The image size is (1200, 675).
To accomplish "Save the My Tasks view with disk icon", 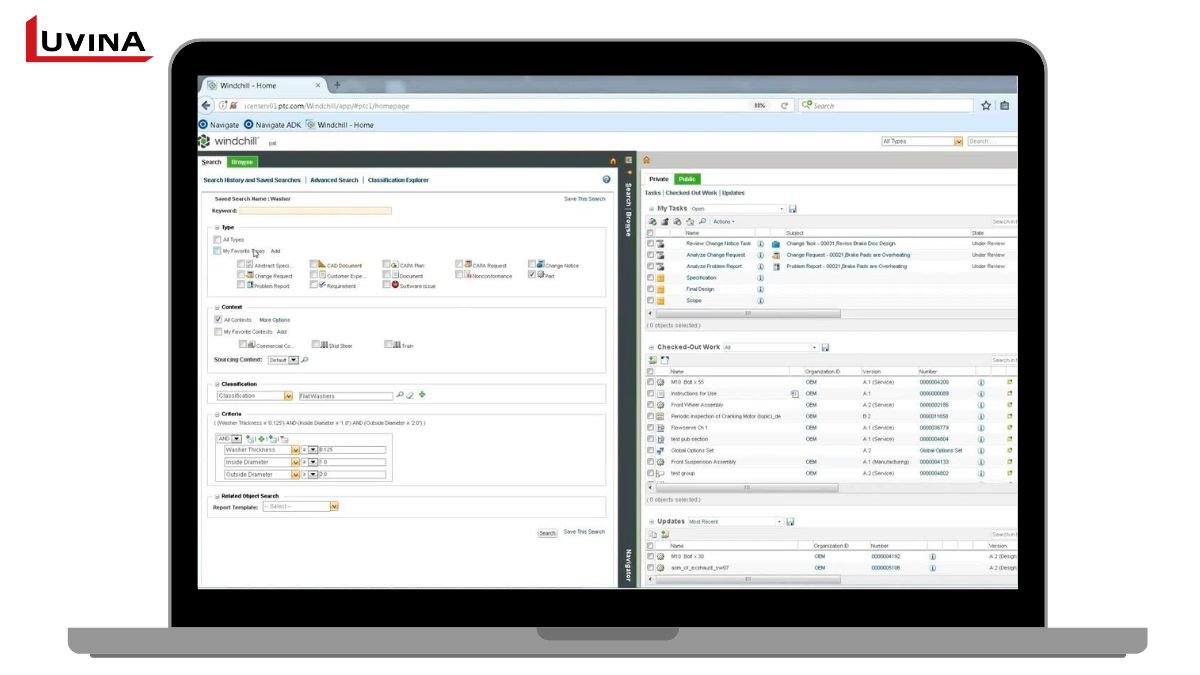I will (793, 208).
